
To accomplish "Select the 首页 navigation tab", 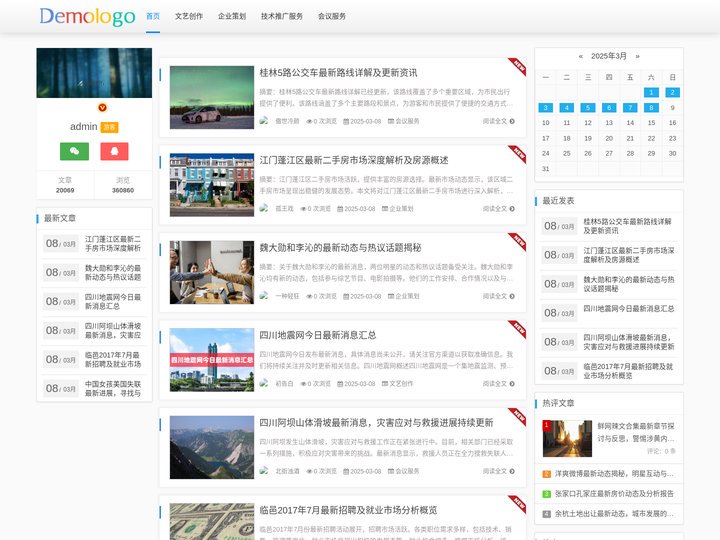I will 153,16.
